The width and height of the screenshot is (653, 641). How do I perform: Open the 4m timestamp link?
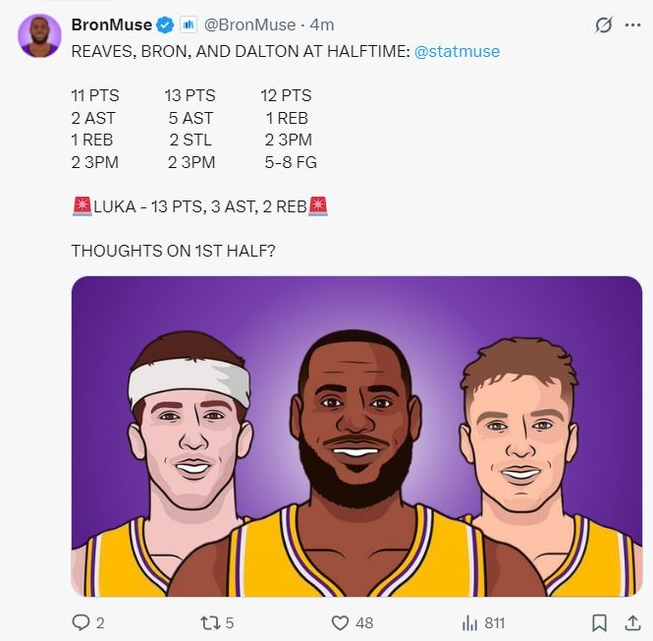[322, 24]
